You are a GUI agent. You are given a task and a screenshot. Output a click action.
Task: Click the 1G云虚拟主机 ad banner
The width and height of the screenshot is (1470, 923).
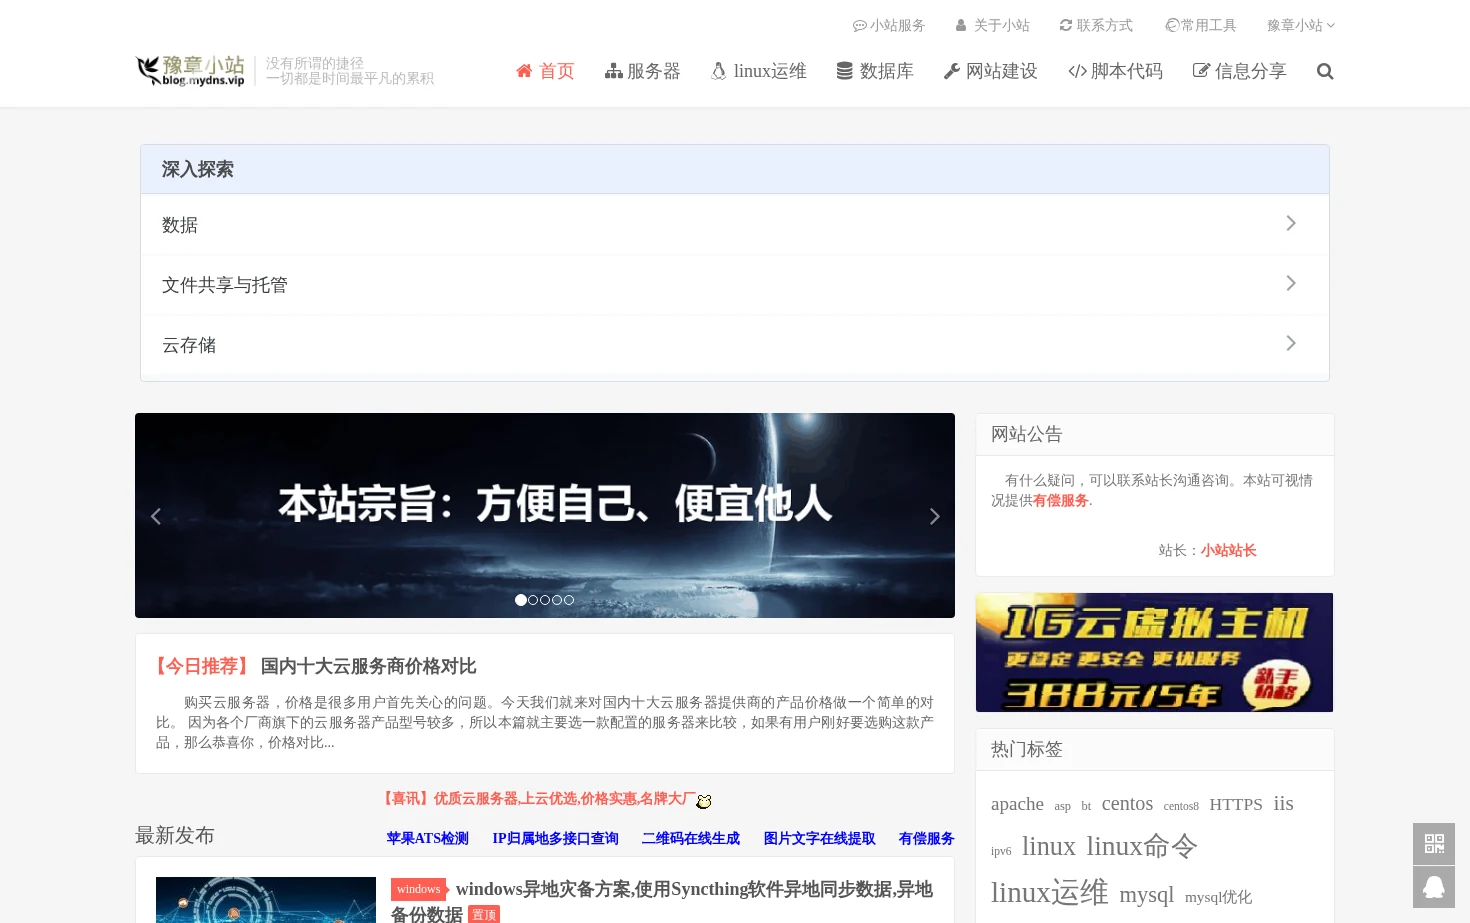click(x=1154, y=652)
